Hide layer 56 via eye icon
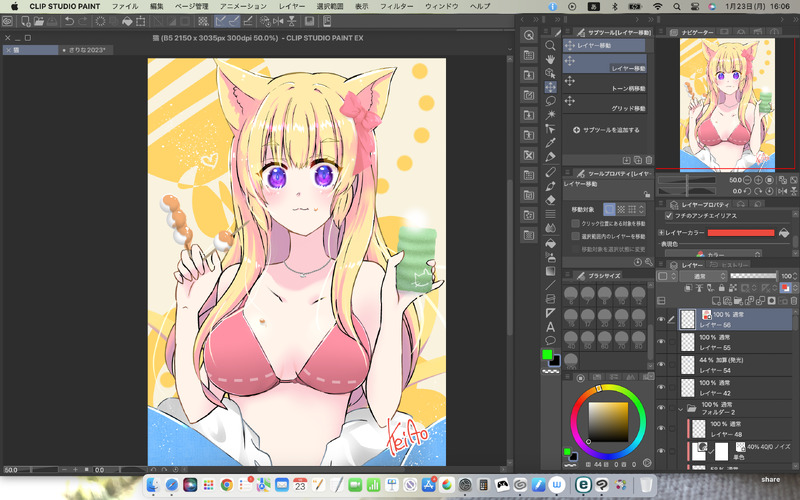 click(661, 320)
